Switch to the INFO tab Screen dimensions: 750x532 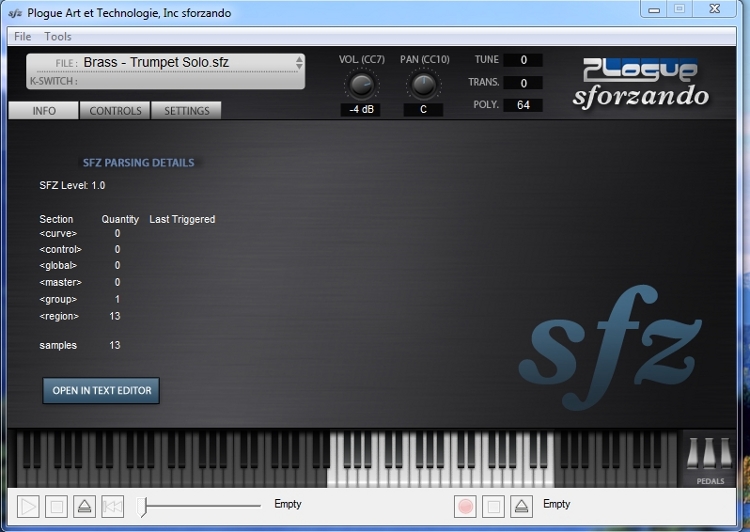[x=44, y=111]
